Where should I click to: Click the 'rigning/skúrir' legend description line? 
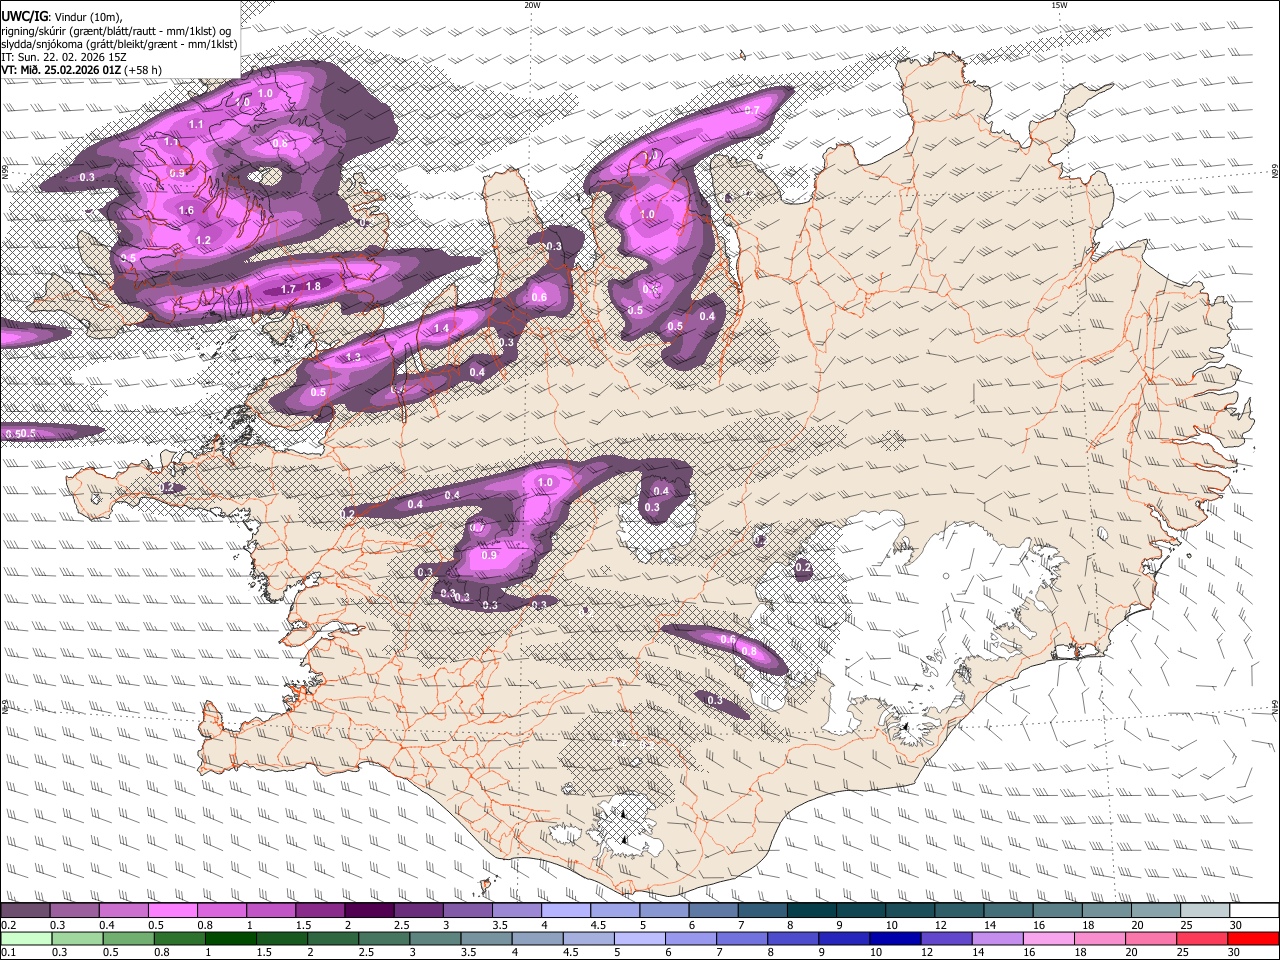116,31
